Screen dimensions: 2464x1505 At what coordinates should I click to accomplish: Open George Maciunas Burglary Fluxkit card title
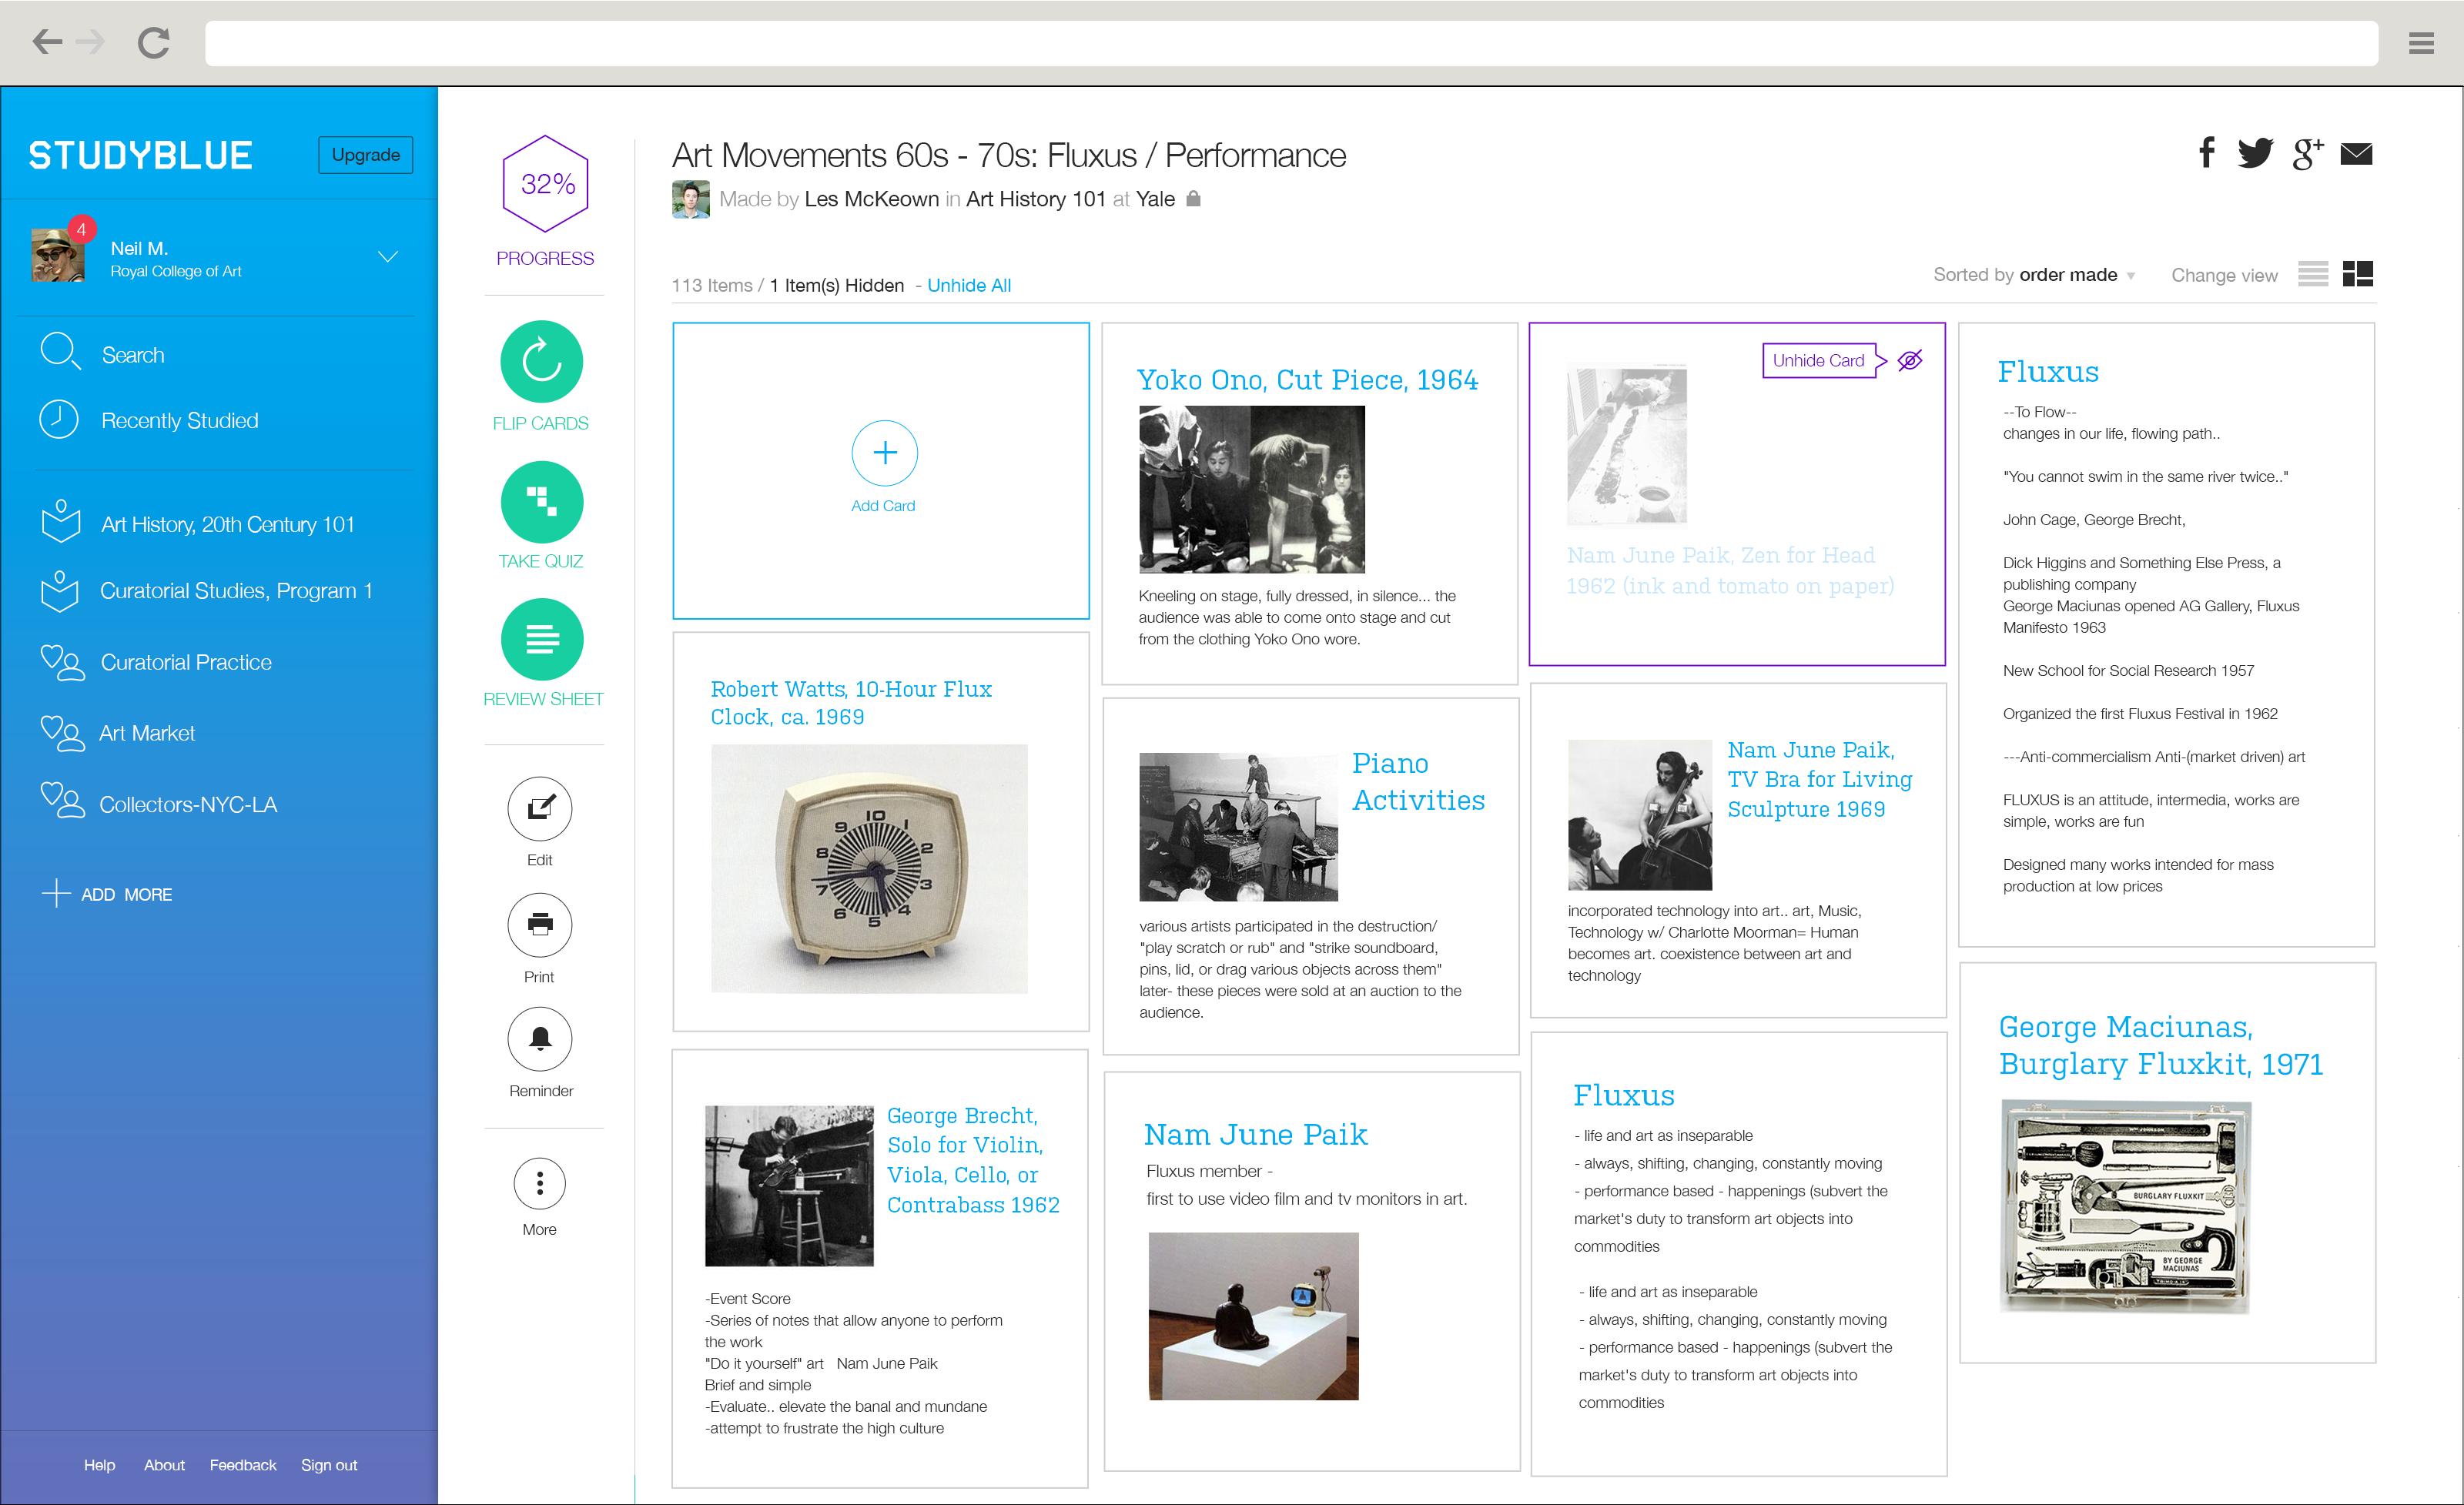(x=2160, y=1045)
